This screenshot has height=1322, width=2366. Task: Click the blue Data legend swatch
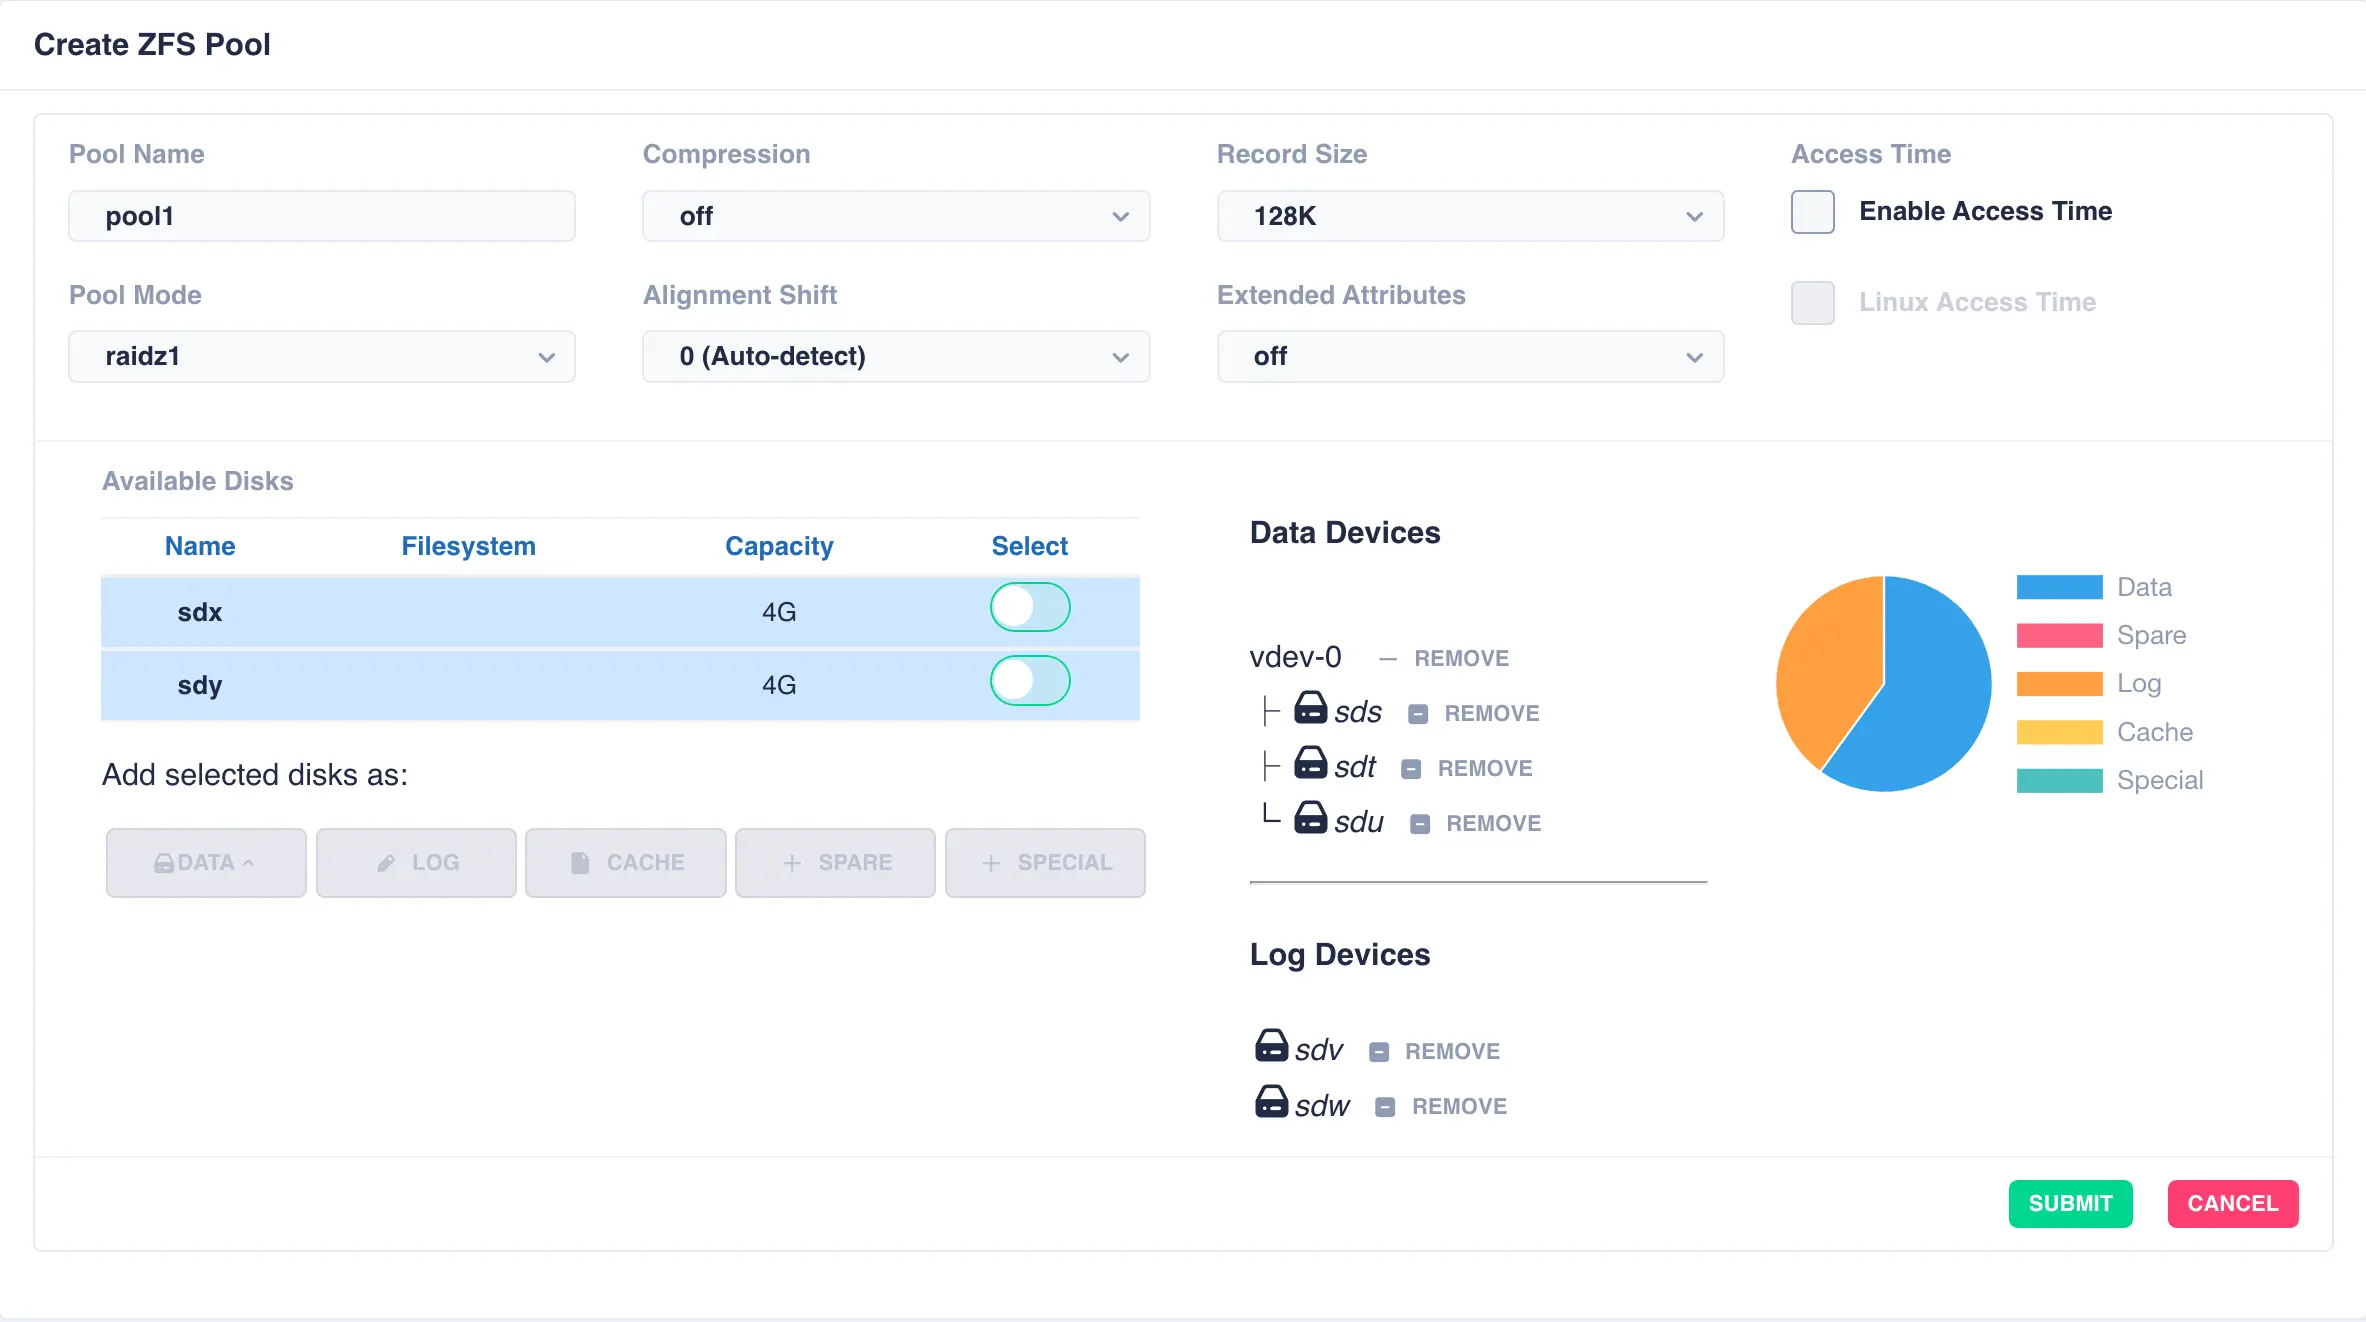click(2059, 587)
